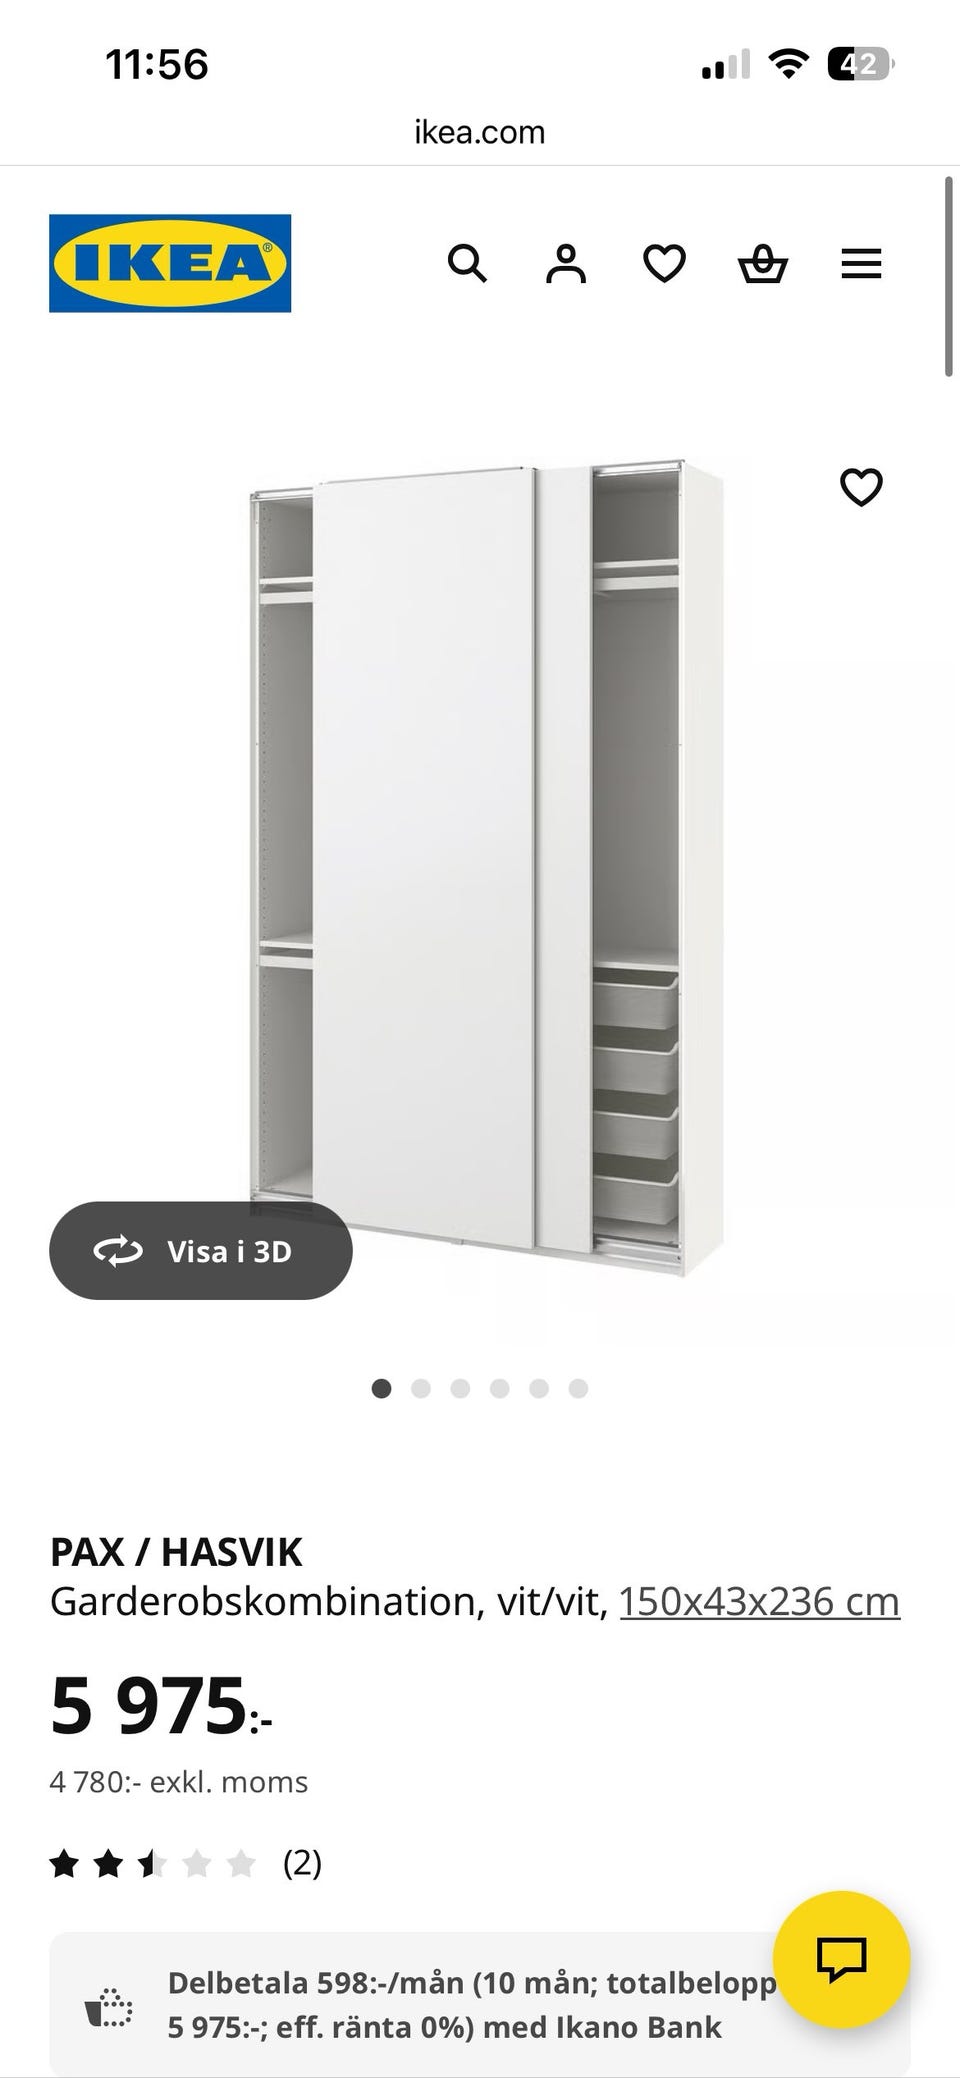Viewport: 960px width, 2078px height.
Task: Open the shopping basket icon
Action: pos(763,264)
